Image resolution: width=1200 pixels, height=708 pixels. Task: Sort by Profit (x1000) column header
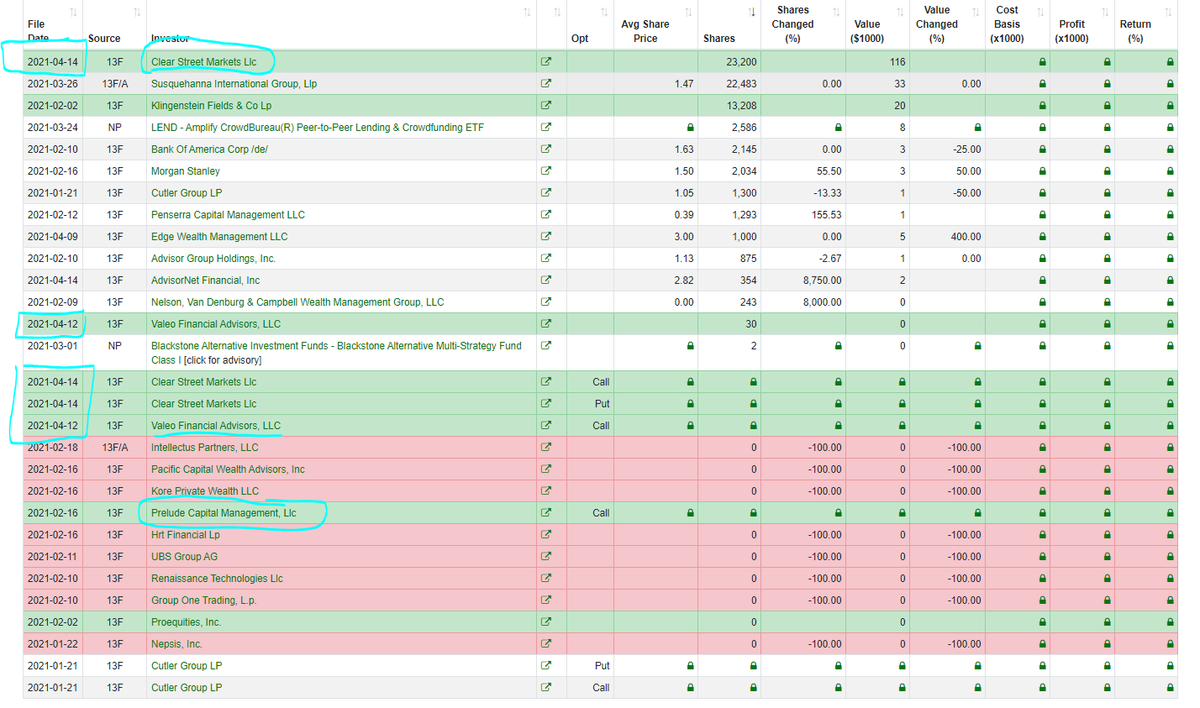tap(1071, 31)
